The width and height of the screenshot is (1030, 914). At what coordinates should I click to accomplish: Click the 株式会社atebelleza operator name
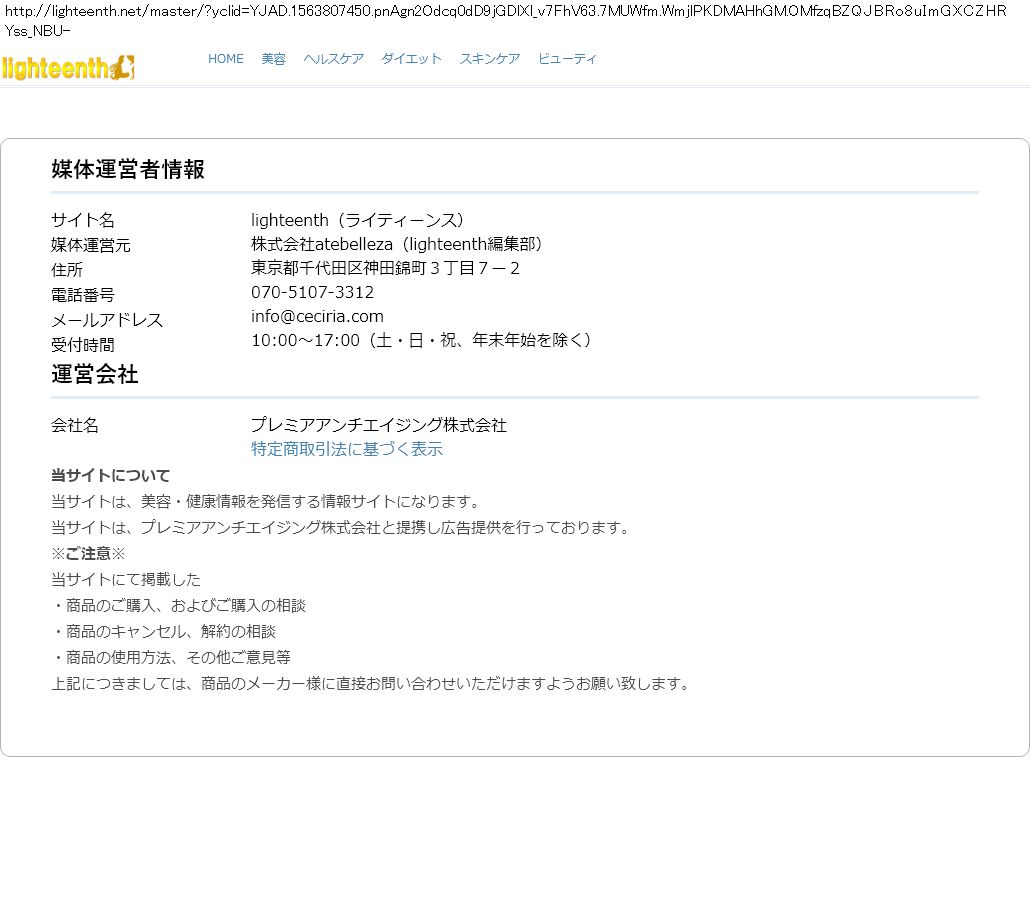(398, 245)
